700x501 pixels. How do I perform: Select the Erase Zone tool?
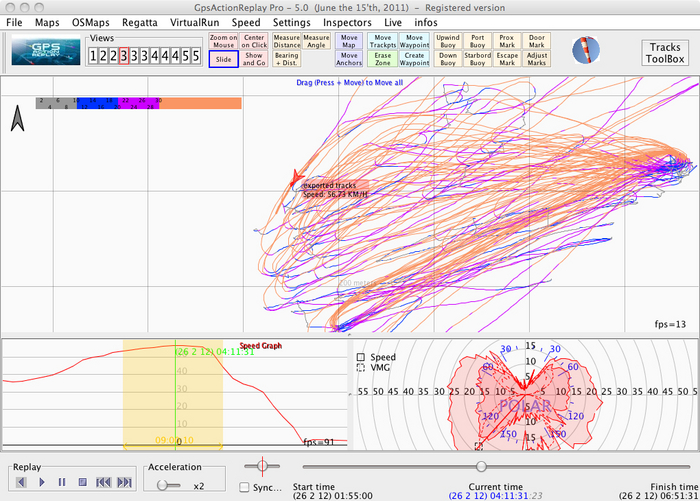click(383, 59)
